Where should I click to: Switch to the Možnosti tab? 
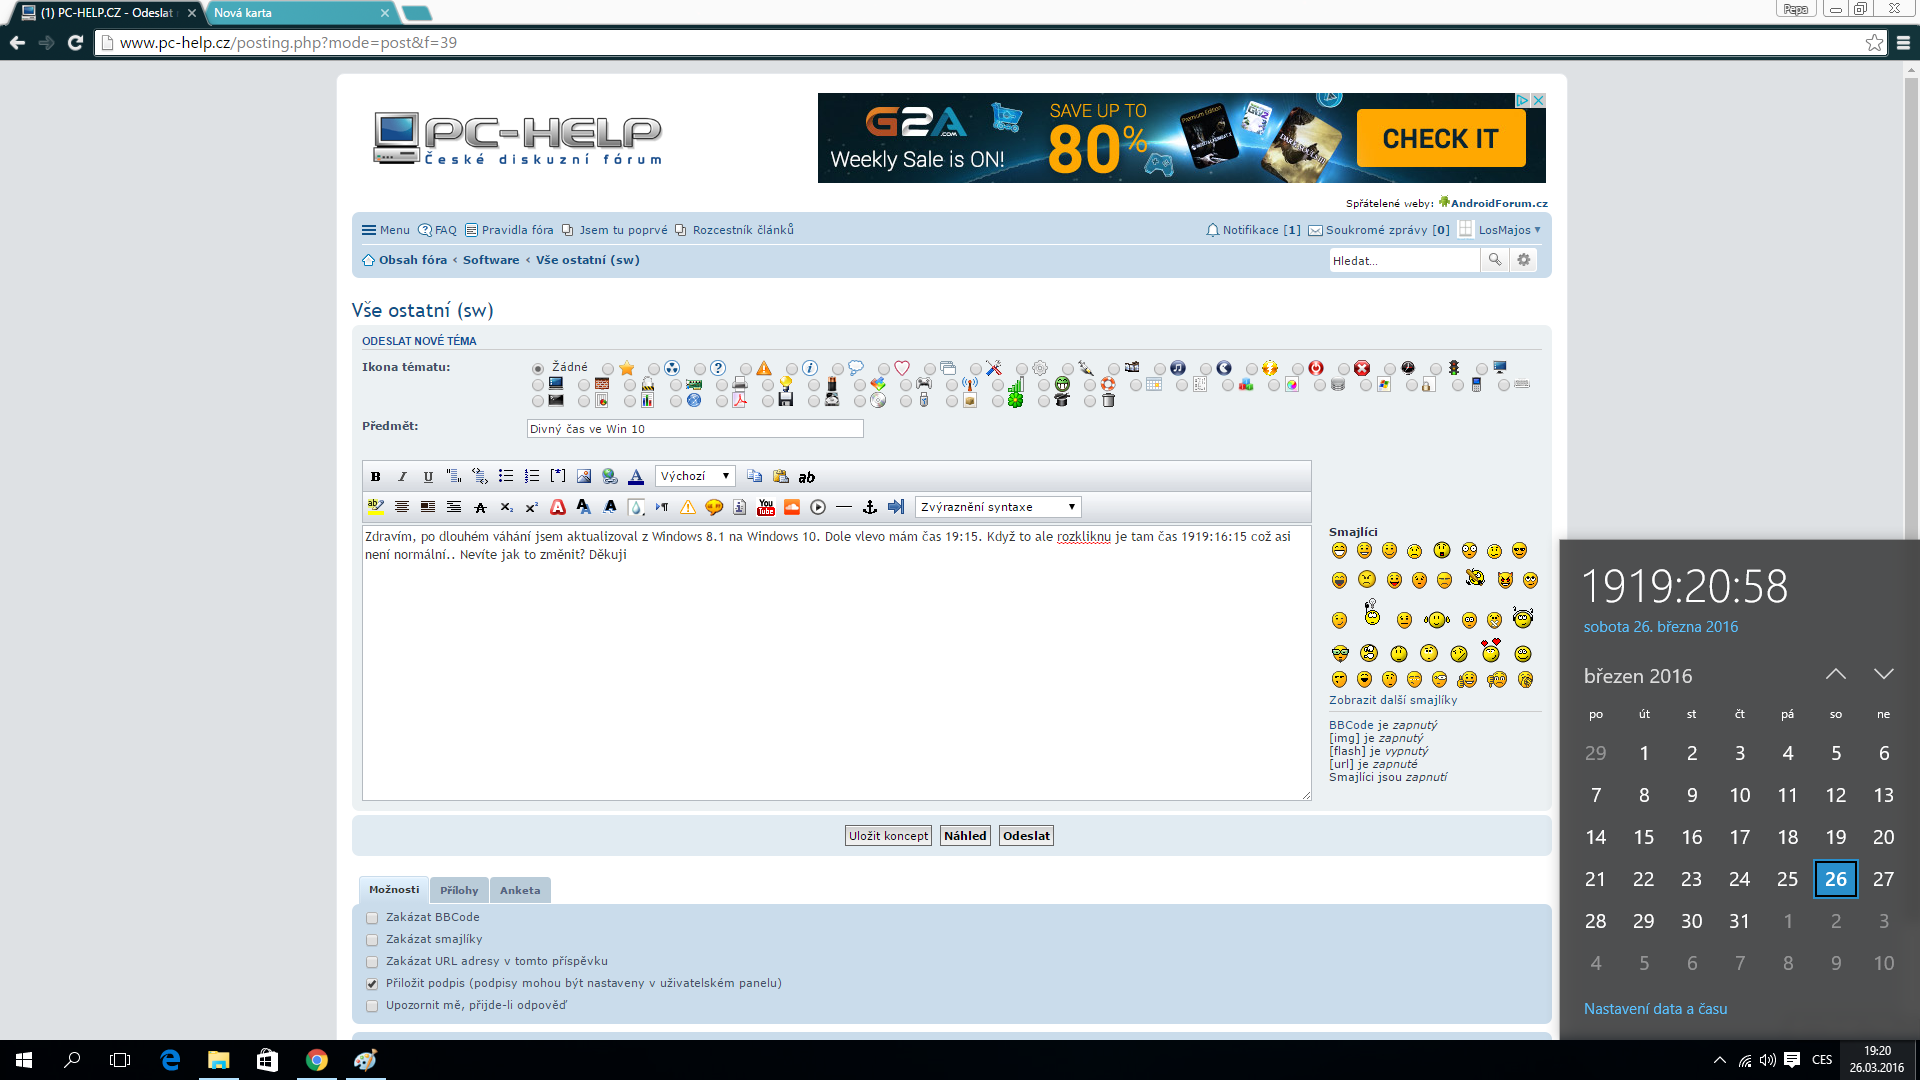pyautogui.click(x=394, y=889)
